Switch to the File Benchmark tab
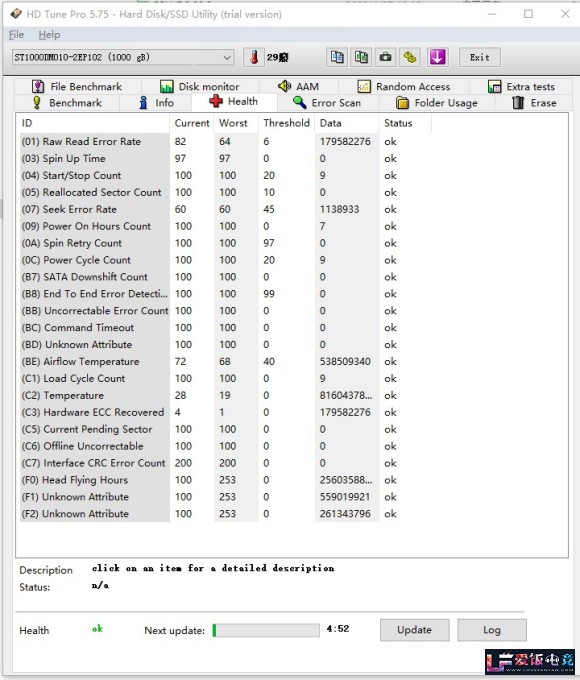 point(77,86)
